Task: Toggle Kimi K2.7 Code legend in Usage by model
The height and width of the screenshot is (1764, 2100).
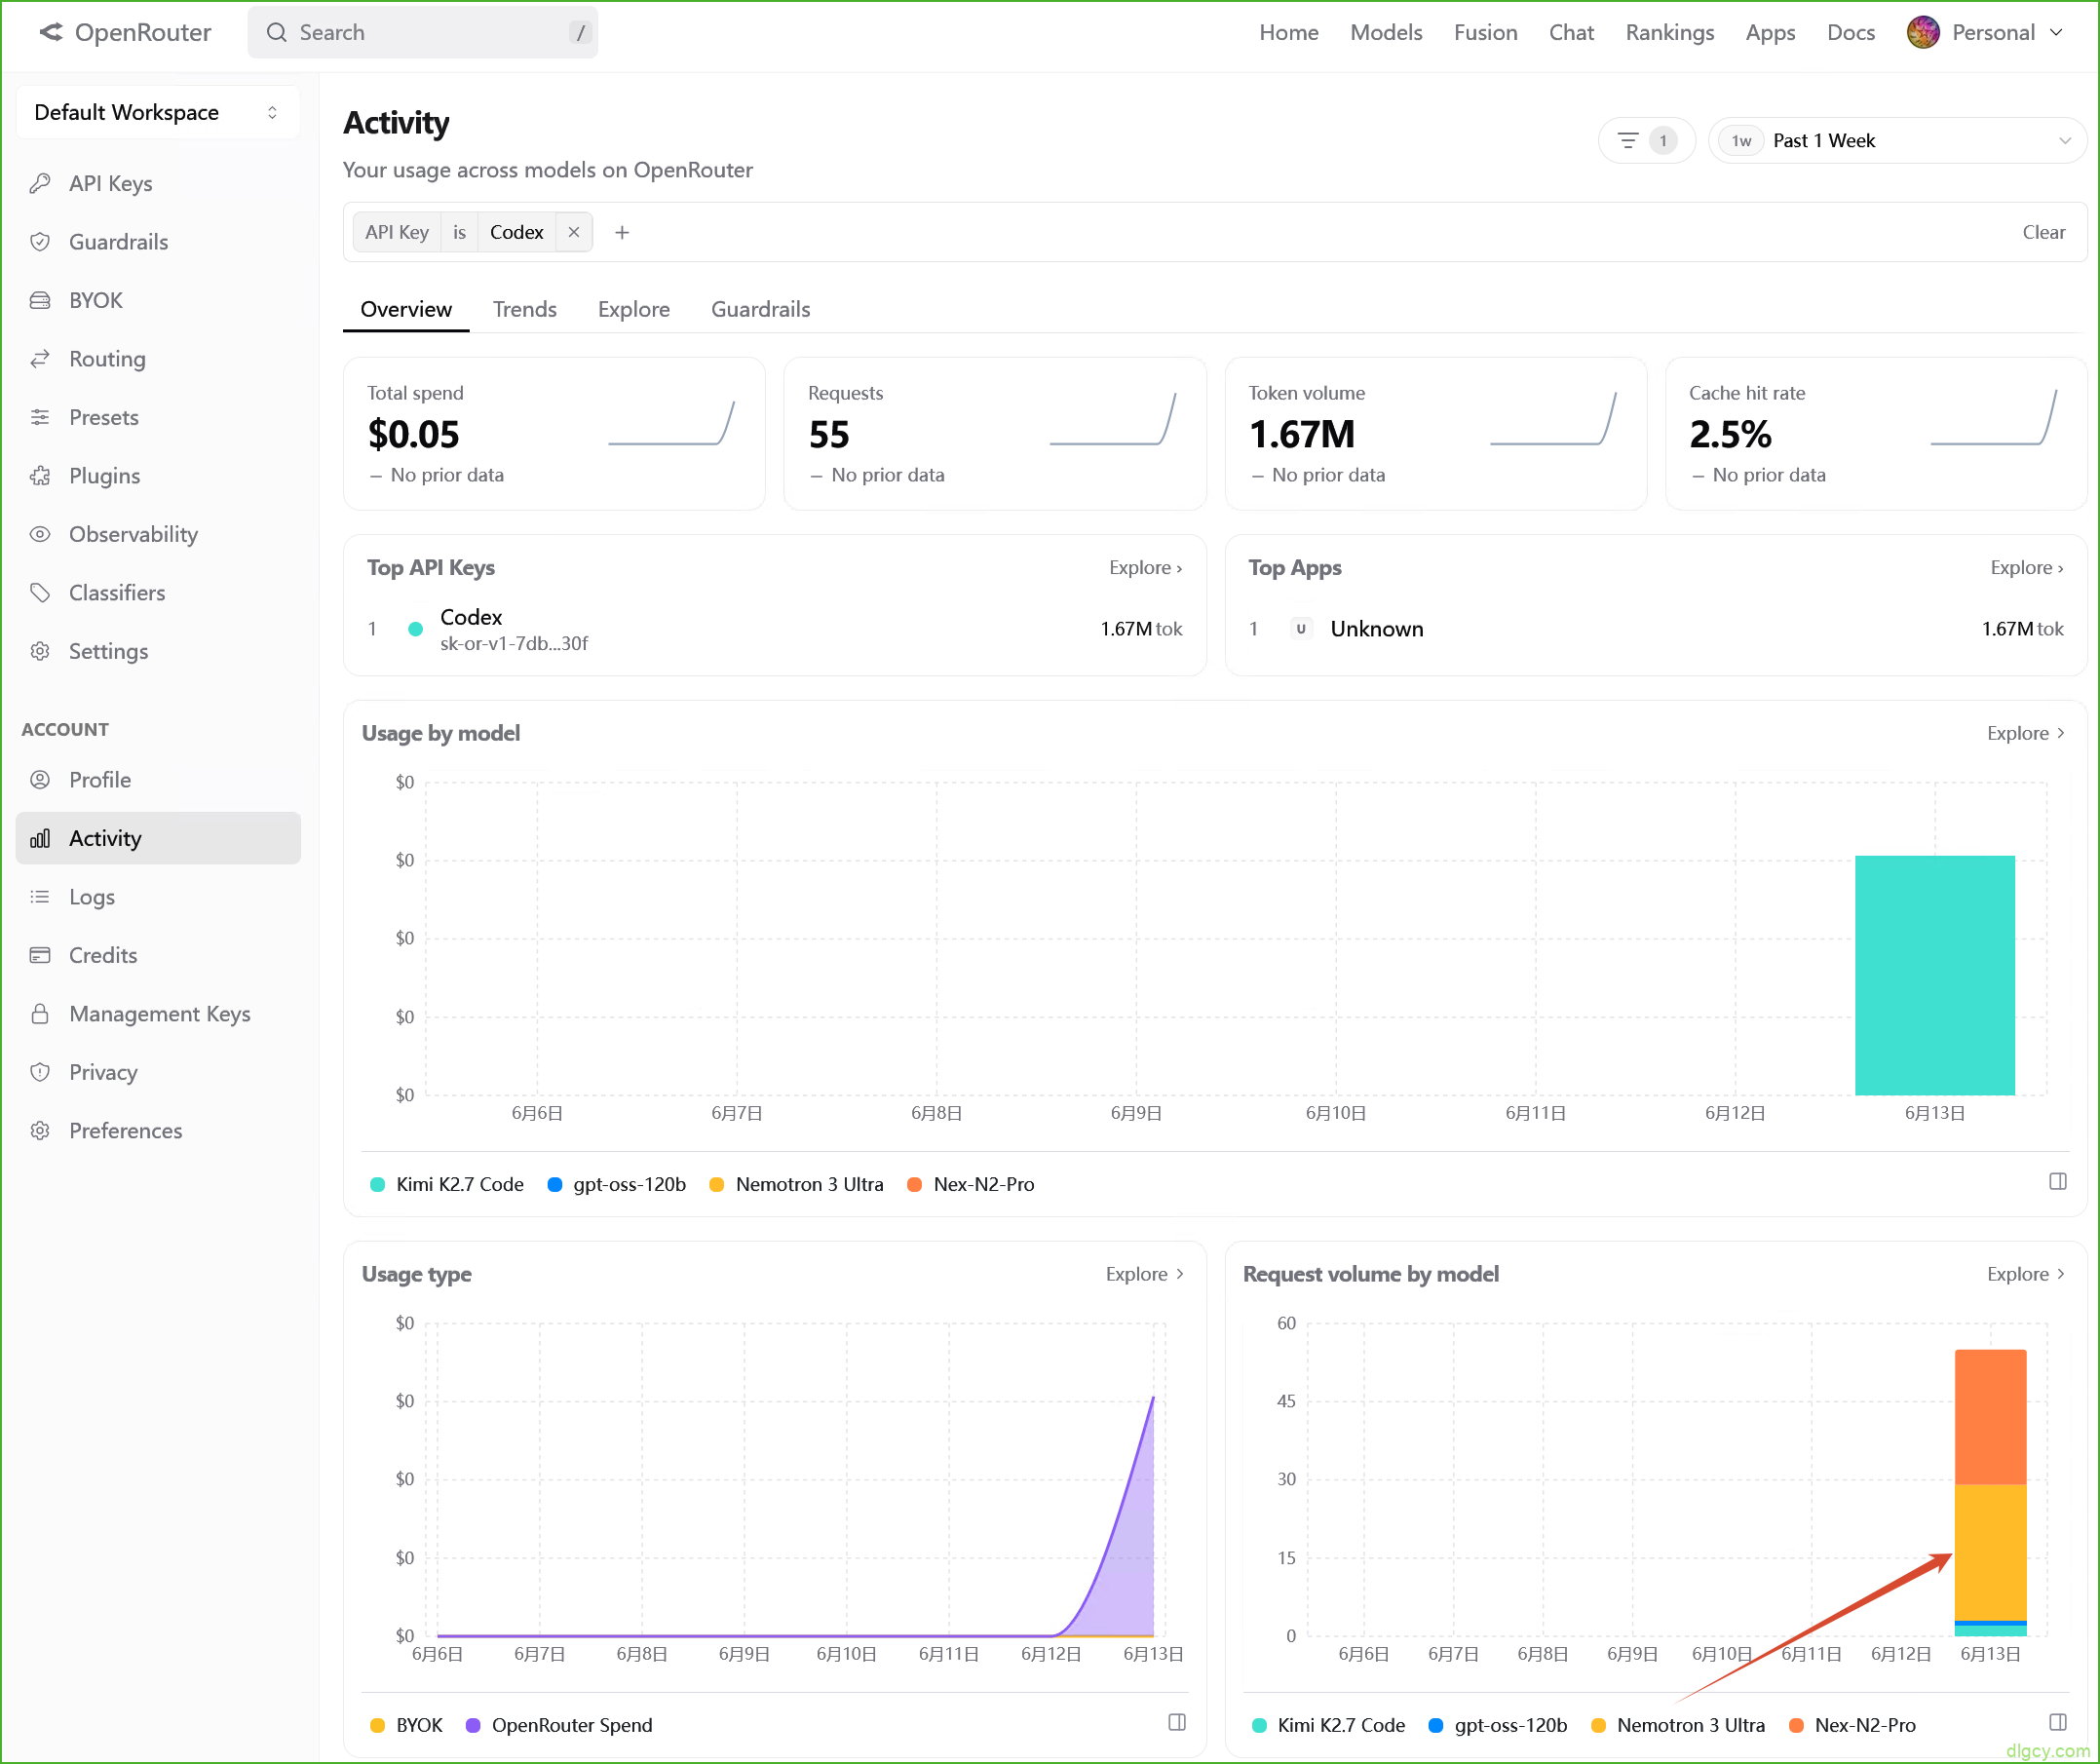Action: coord(447,1184)
